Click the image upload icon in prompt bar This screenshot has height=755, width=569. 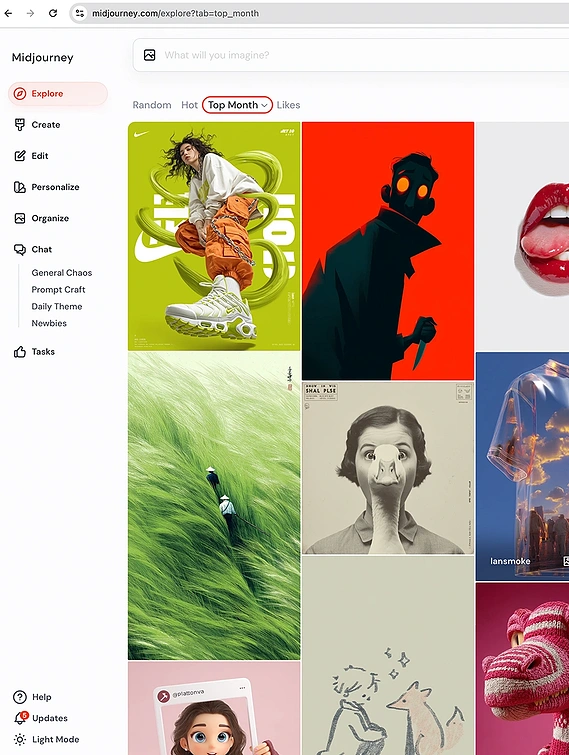pos(150,55)
